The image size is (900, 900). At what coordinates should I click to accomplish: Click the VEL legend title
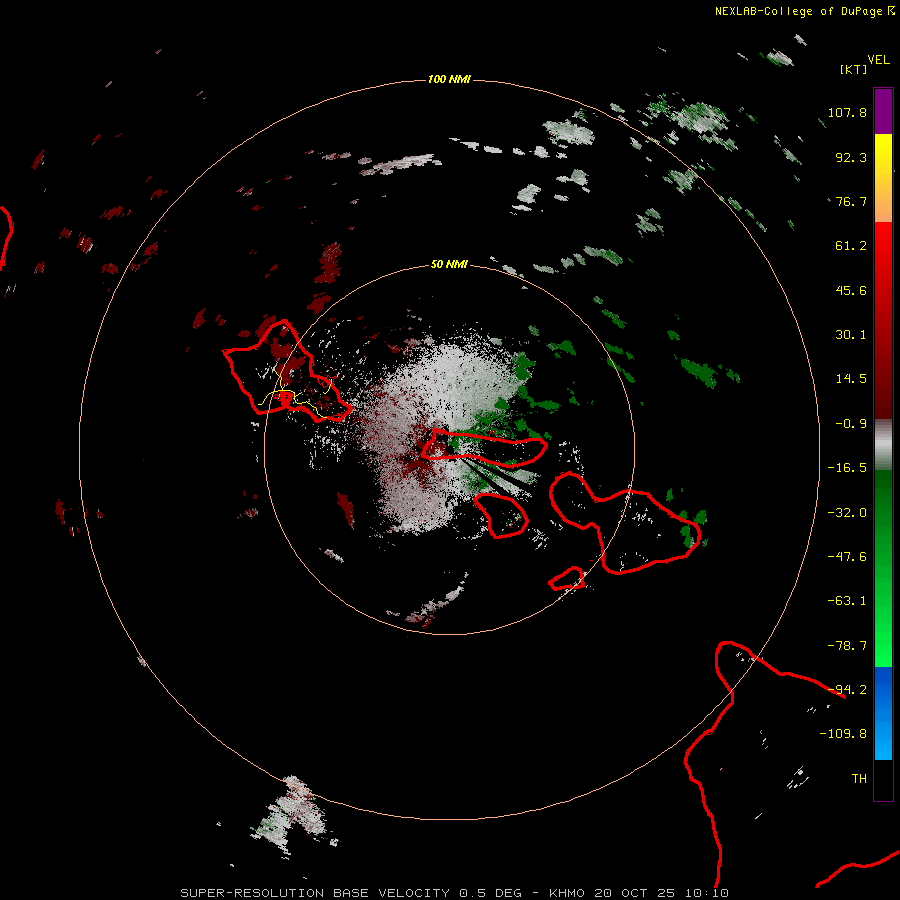878,60
